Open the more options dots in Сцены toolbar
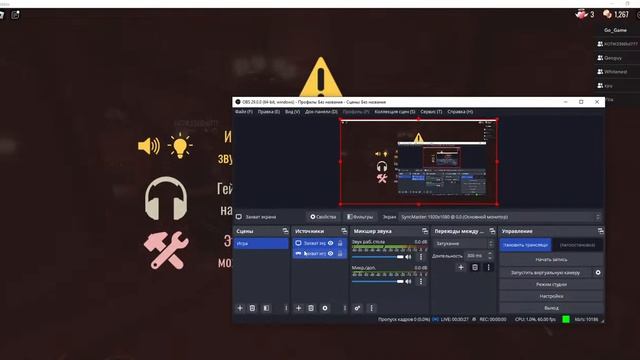The image size is (640, 360). click(x=286, y=308)
